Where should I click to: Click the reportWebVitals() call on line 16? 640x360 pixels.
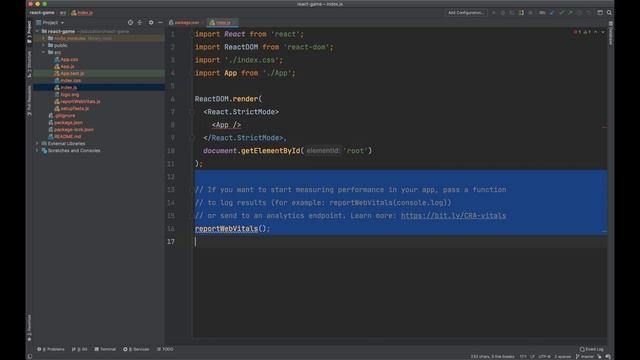click(x=231, y=229)
